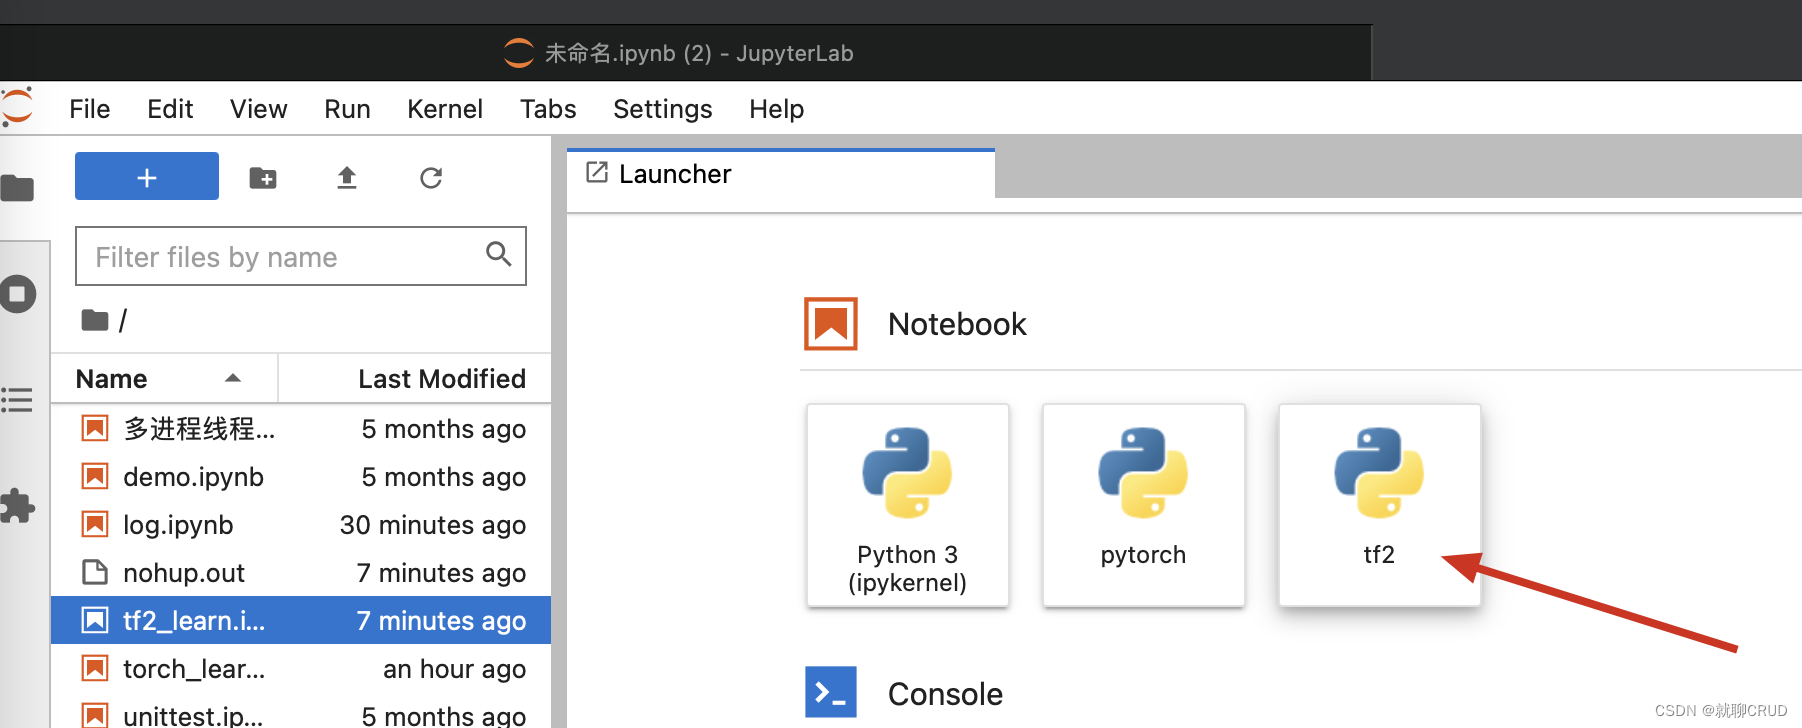Open the Tabs menu
This screenshot has height=728, width=1802.
tap(548, 109)
